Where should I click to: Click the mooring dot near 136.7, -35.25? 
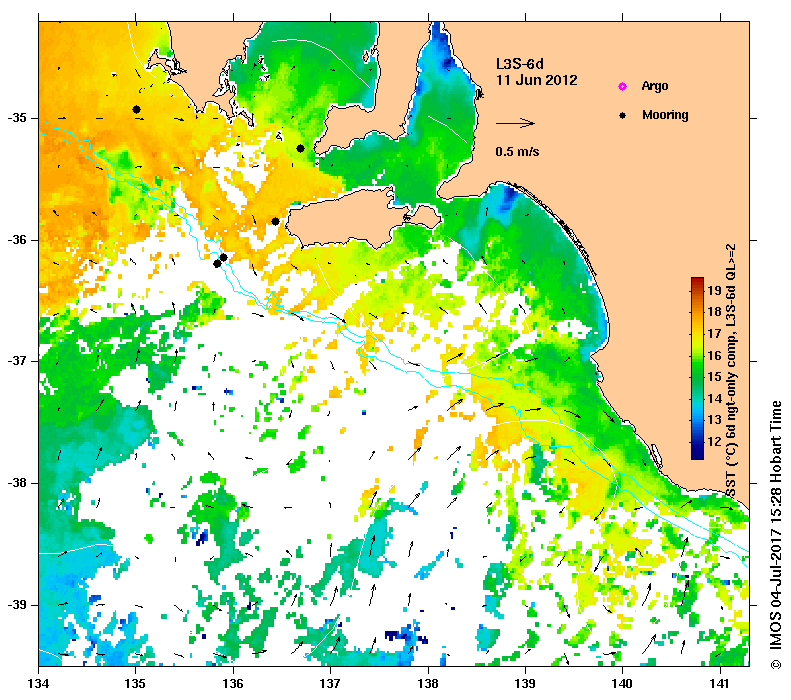point(300,148)
